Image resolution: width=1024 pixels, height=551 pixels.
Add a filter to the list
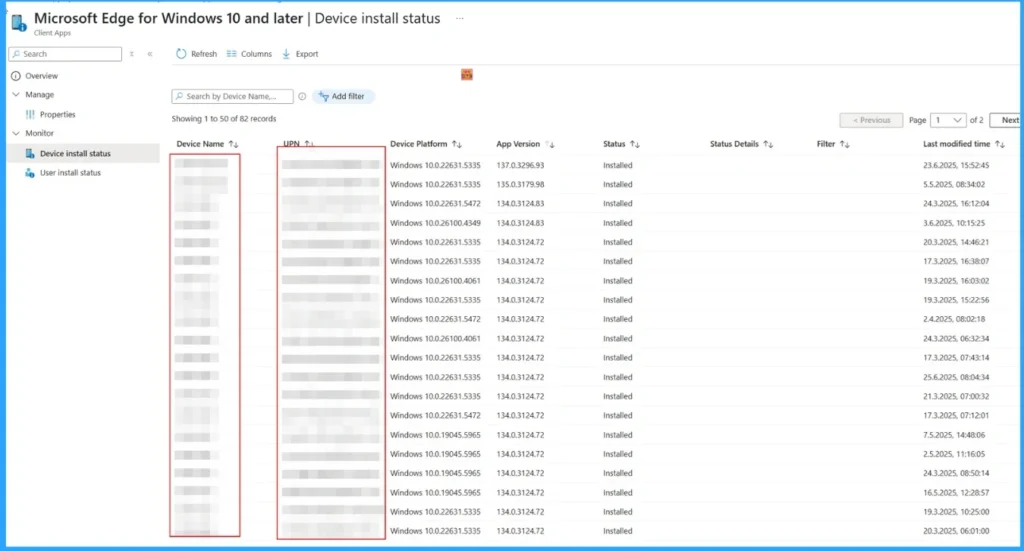(342, 96)
